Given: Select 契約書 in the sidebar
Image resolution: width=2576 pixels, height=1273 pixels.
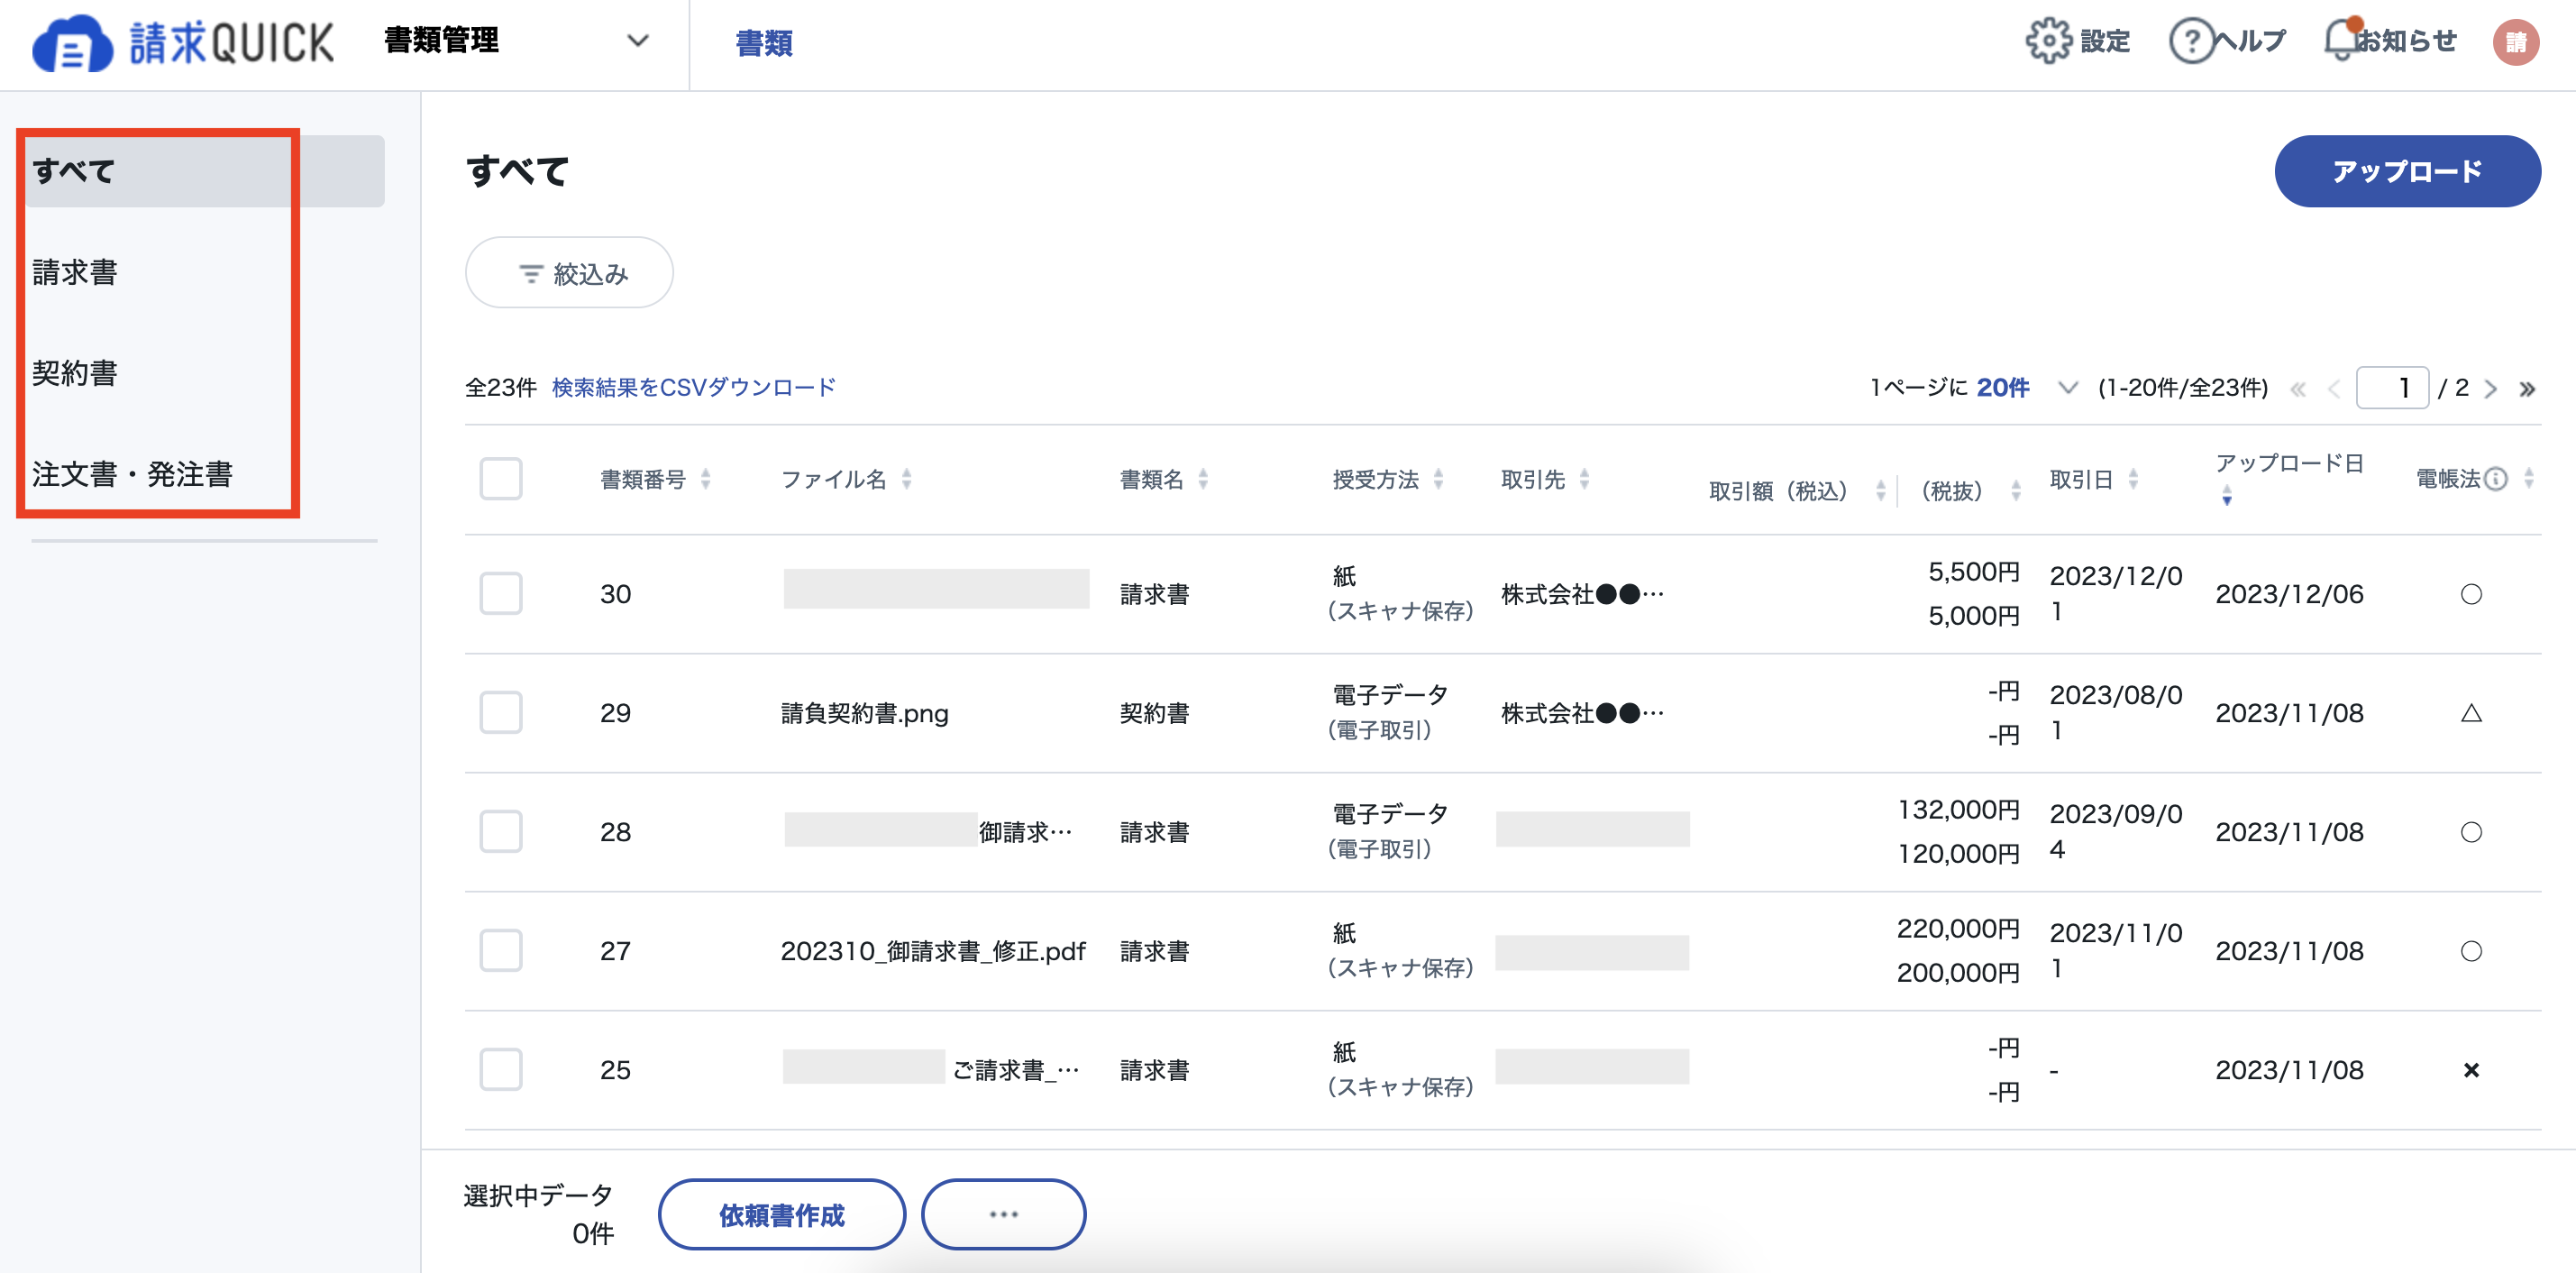Looking at the screenshot, I should 75,374.
